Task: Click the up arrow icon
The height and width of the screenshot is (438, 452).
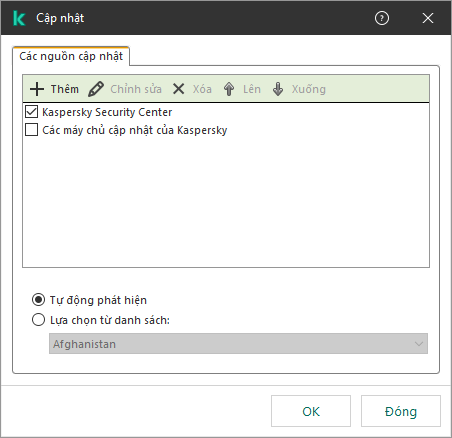Action: (229, 89)
